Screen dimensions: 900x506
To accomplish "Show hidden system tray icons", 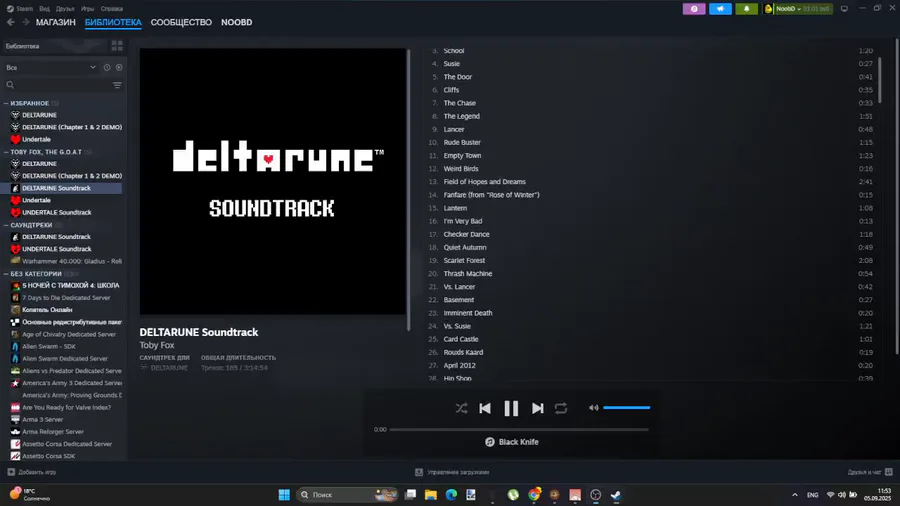I will point(794,495).
